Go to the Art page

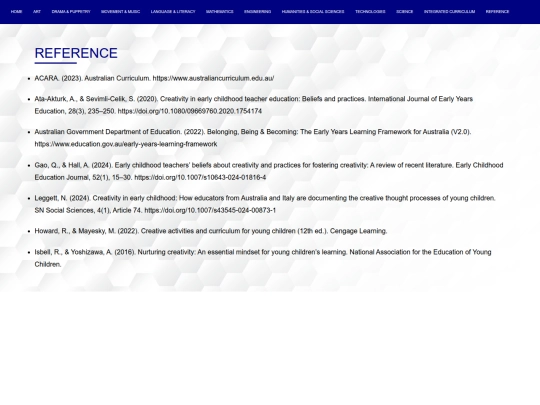[x=37, y=12]
